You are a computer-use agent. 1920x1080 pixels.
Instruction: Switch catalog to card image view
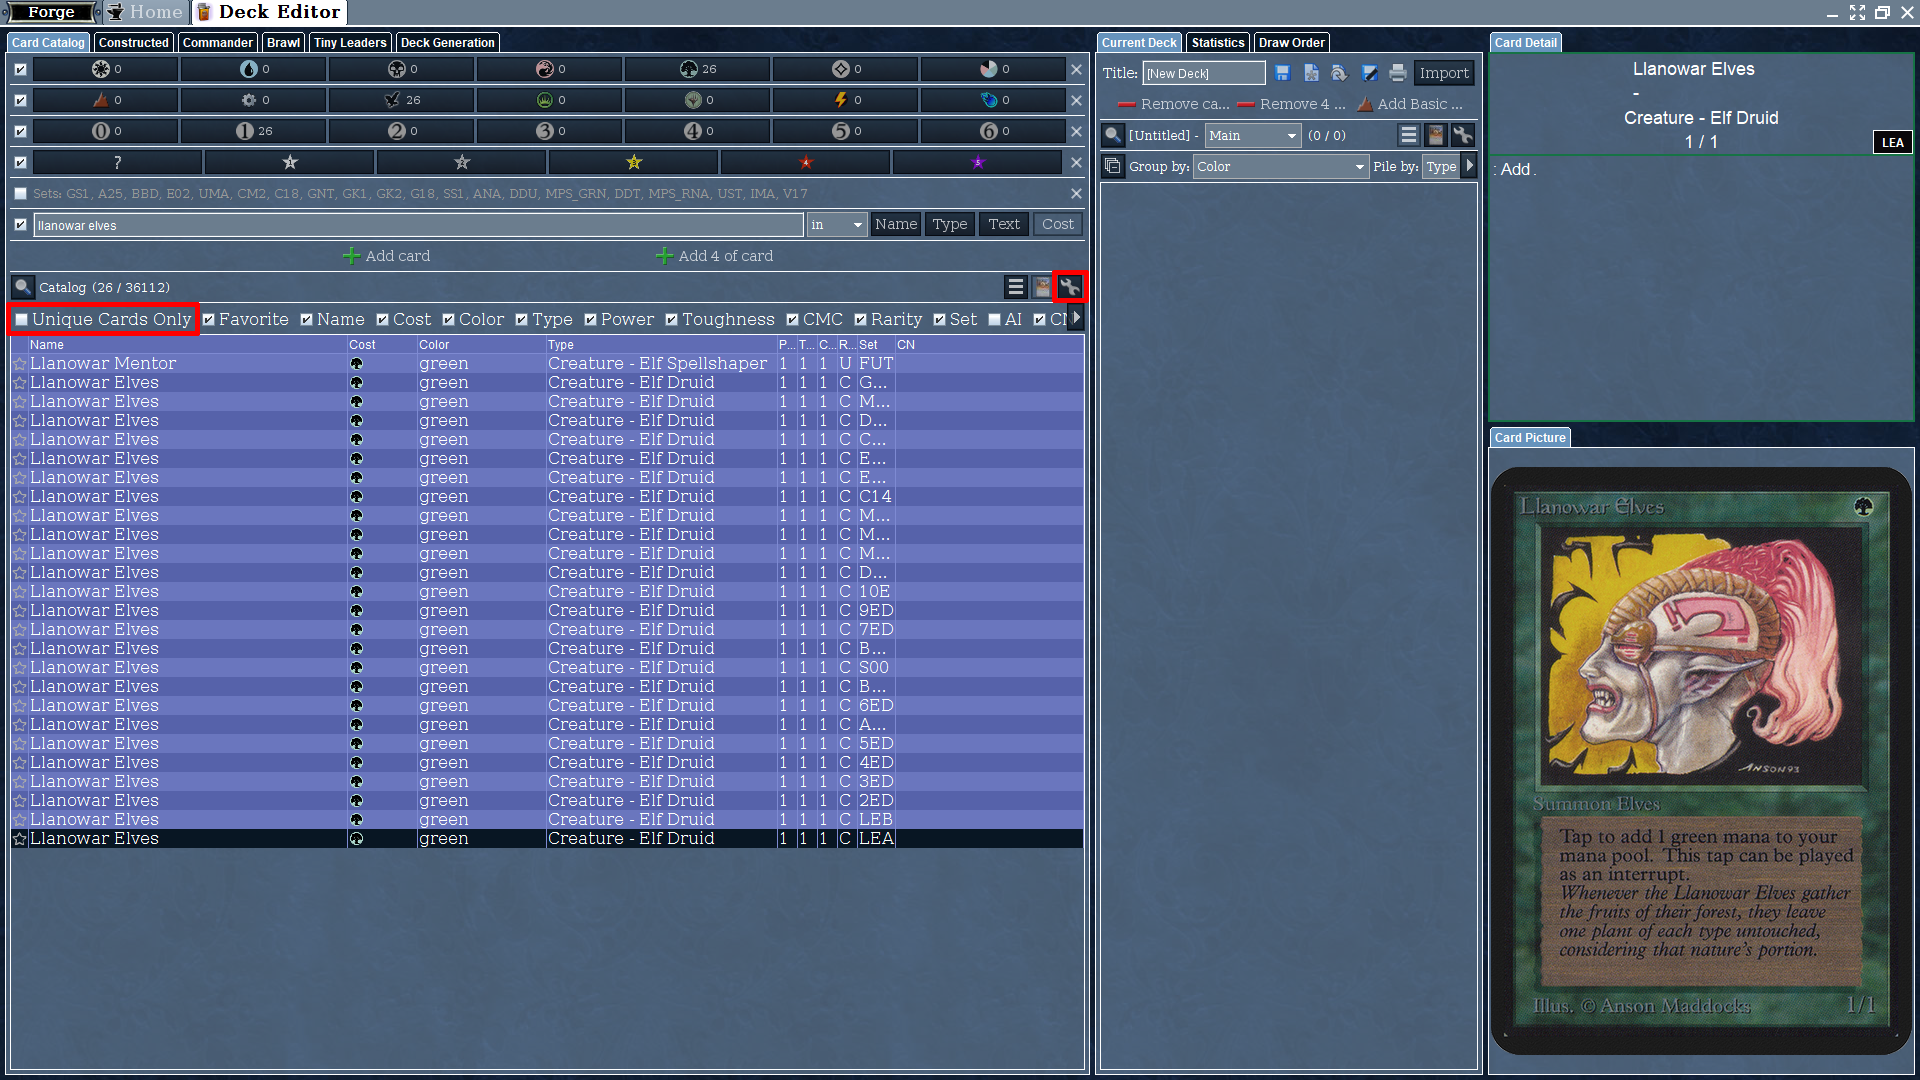pos(1042,287)
